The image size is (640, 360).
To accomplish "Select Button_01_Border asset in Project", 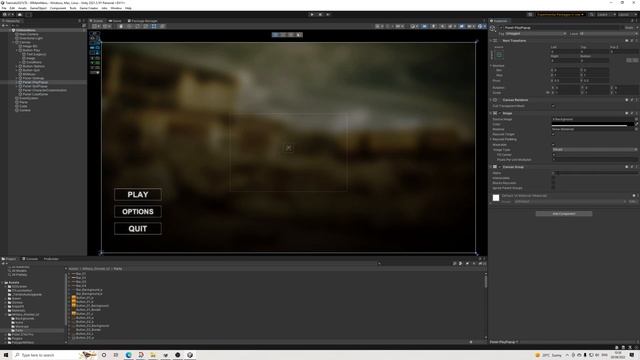I will 87,310.
